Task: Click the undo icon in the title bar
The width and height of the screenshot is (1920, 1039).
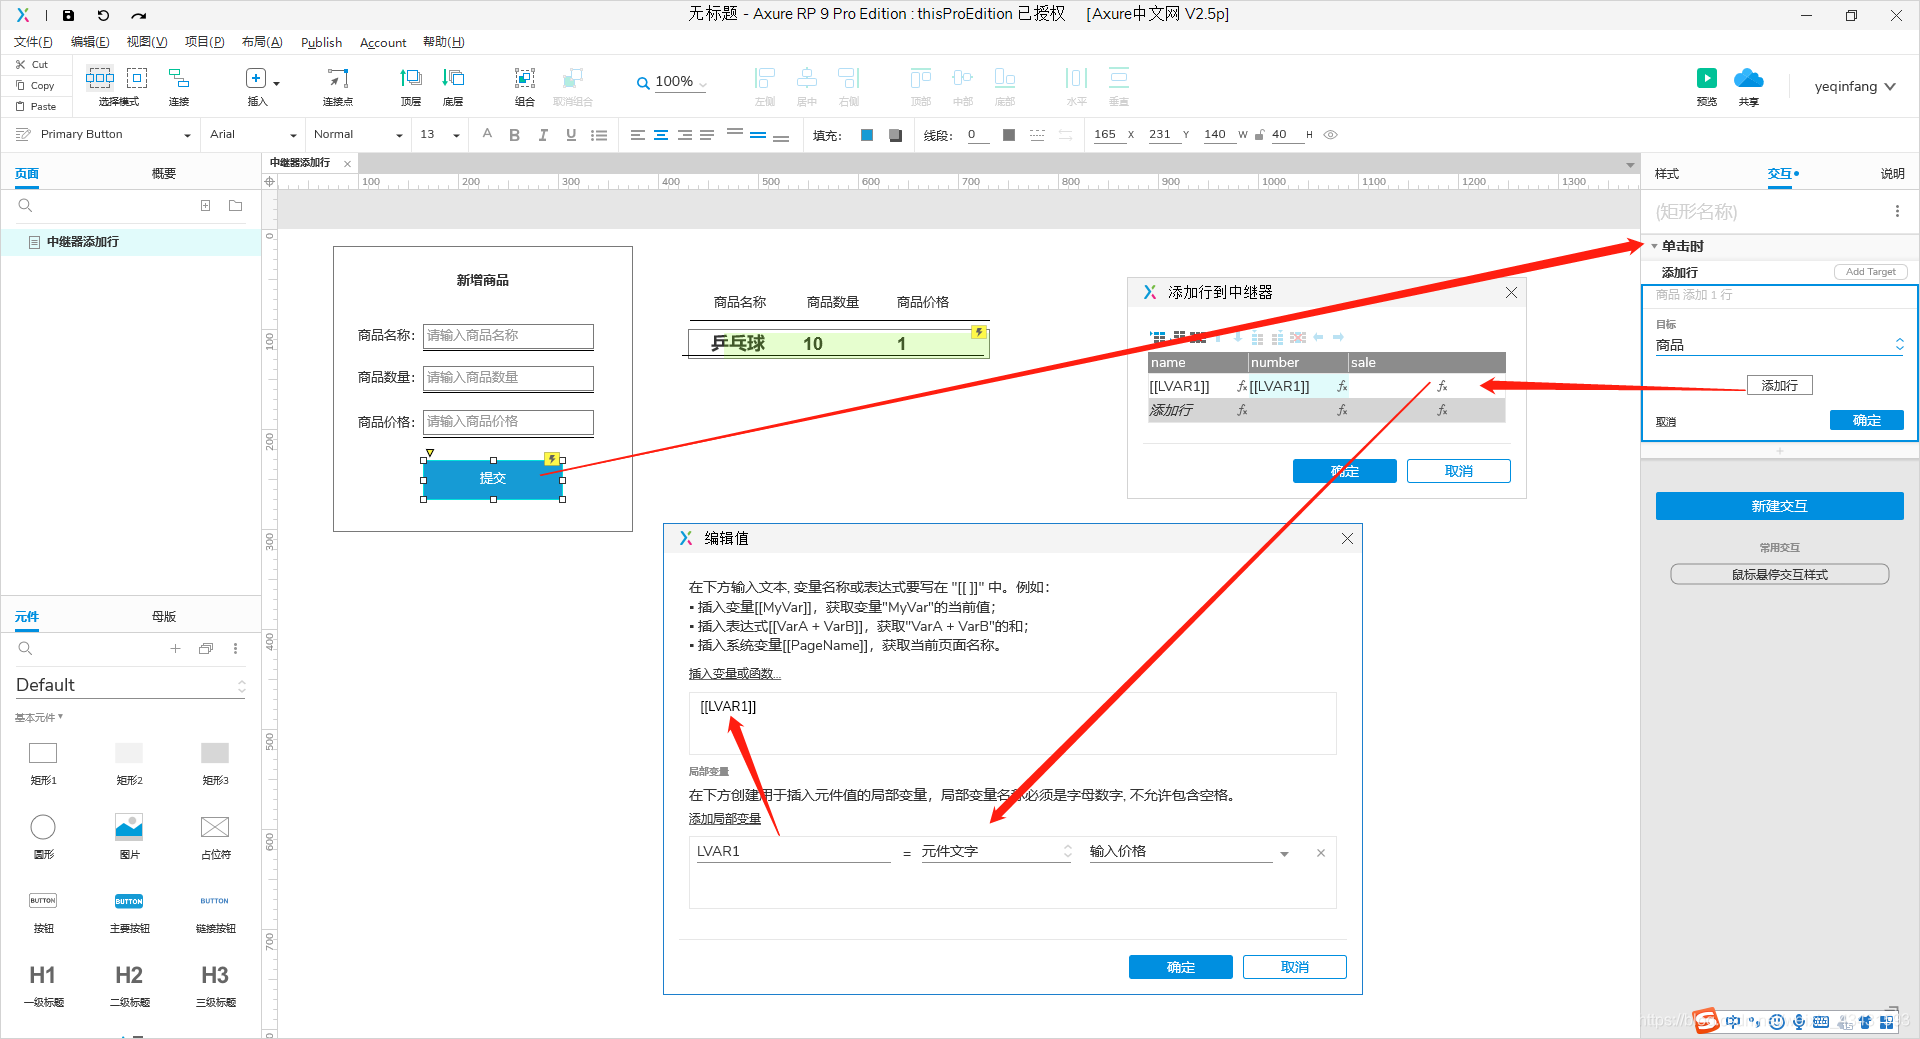Action: 103,15
